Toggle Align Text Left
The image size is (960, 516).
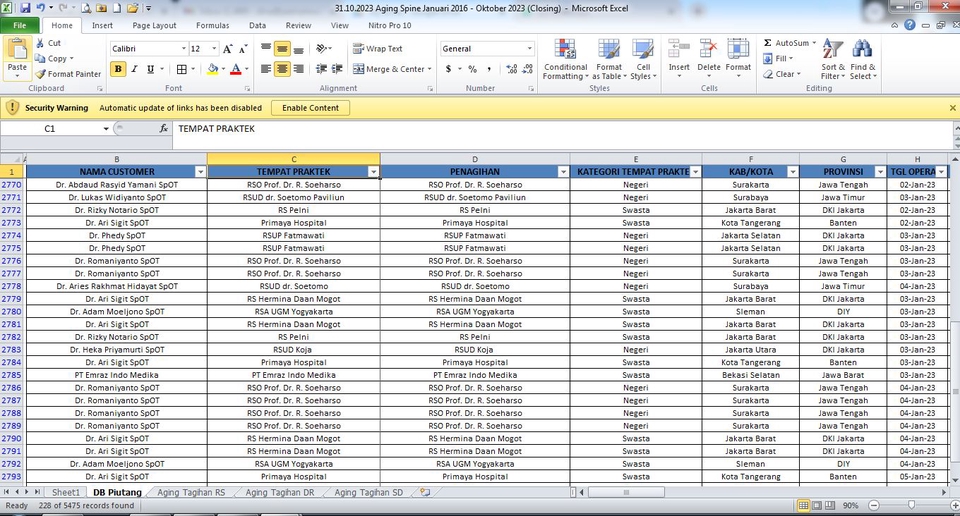(266, 69)
